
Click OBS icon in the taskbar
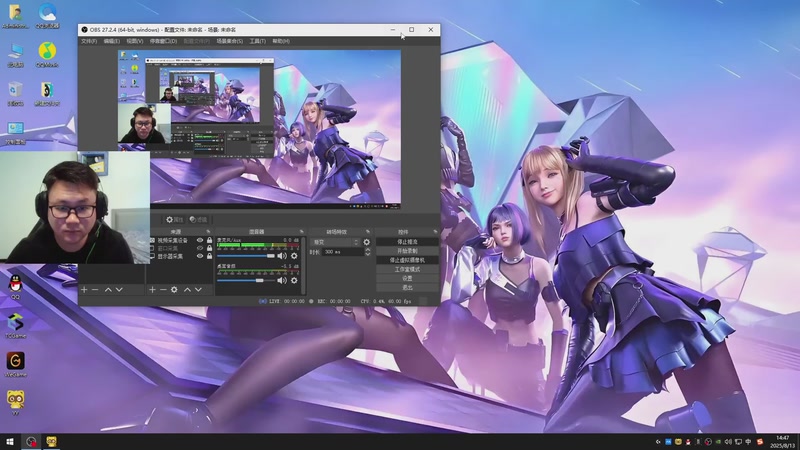point(31,441)
